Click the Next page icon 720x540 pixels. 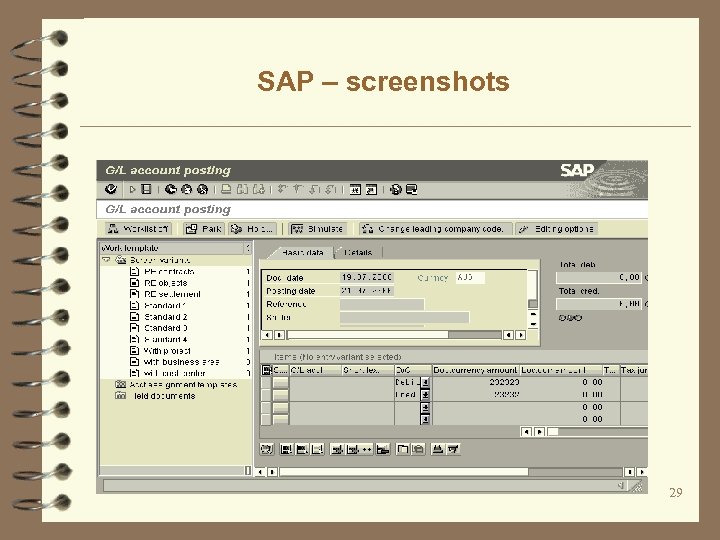click(314, 189)
